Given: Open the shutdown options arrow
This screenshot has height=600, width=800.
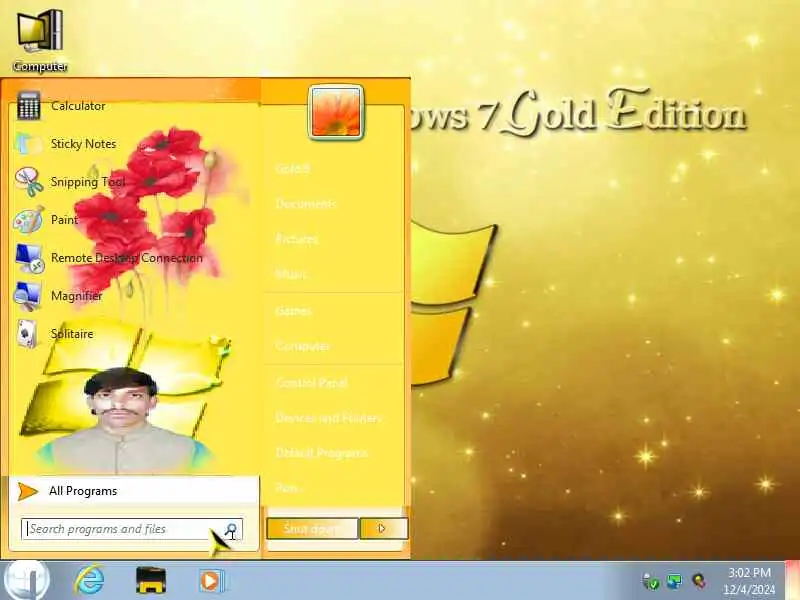Looking at the screenshot, I should pos(383,529).
